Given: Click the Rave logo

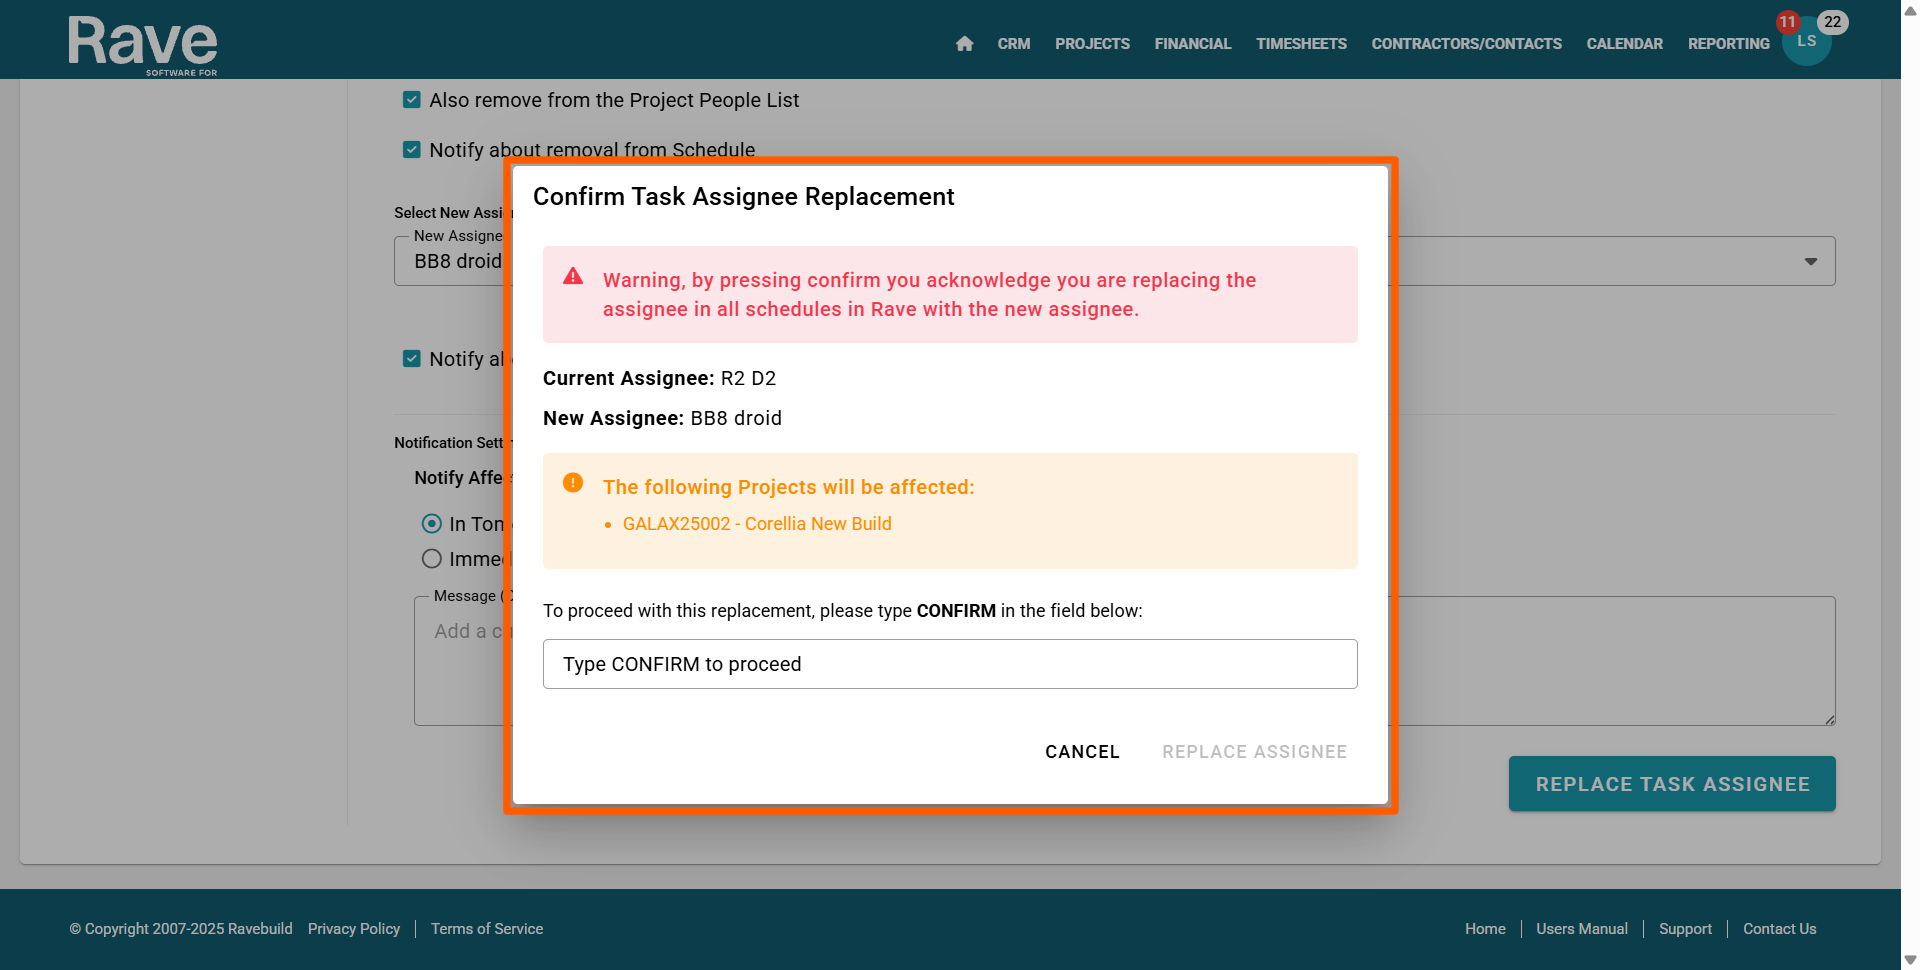Looking at the screenshot, I should point(143,44).
